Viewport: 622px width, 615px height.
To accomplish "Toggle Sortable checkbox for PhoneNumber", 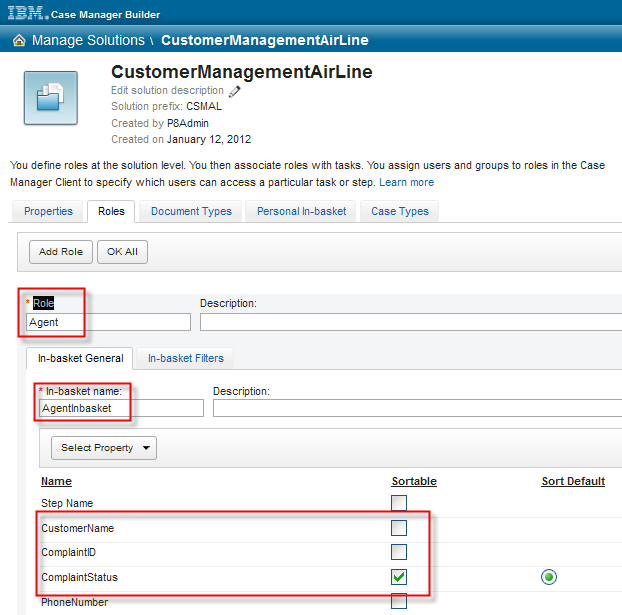I will pos(399,601).
